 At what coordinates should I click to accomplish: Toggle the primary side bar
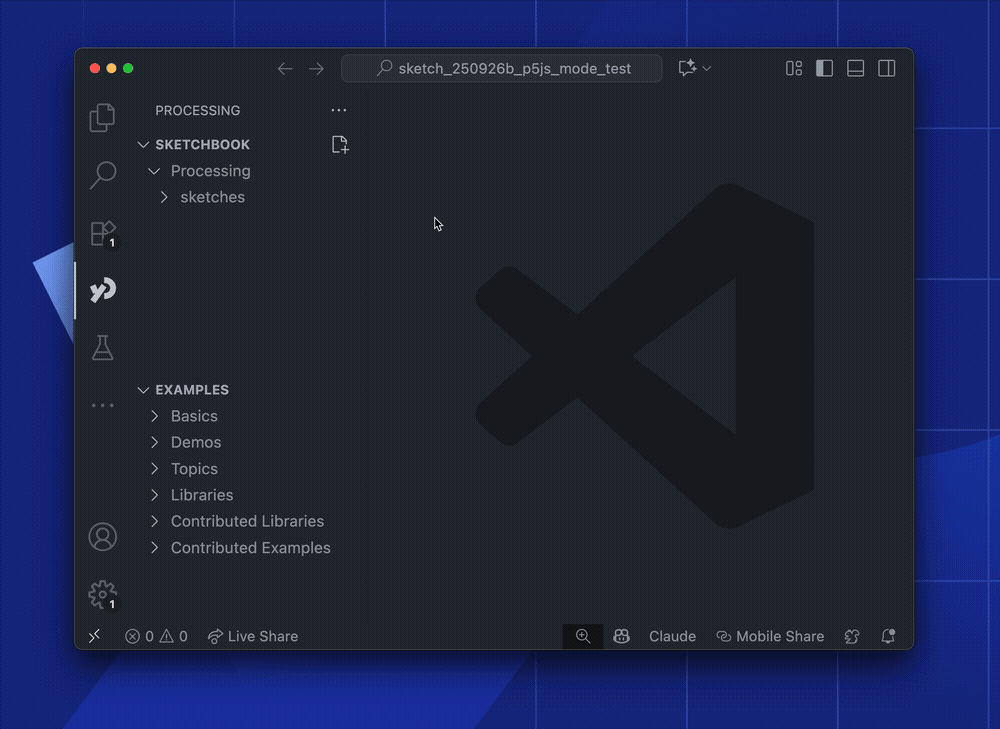coord(824,68)
